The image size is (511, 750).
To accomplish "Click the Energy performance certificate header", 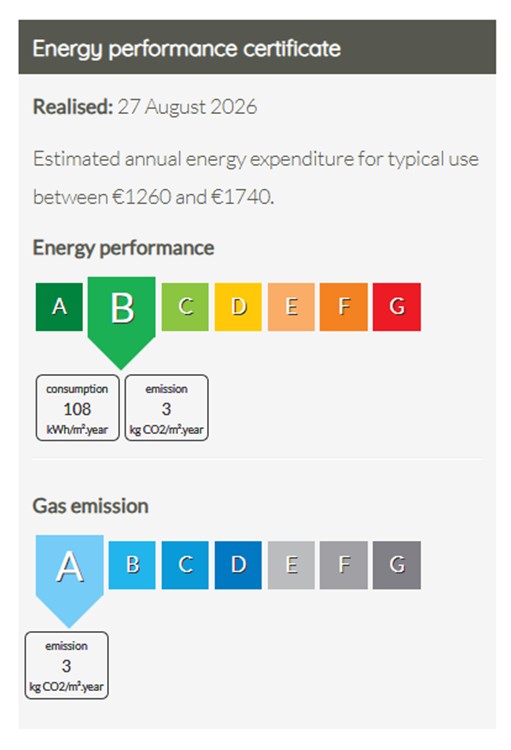I will pyautogui.click(x=257, y=47).
